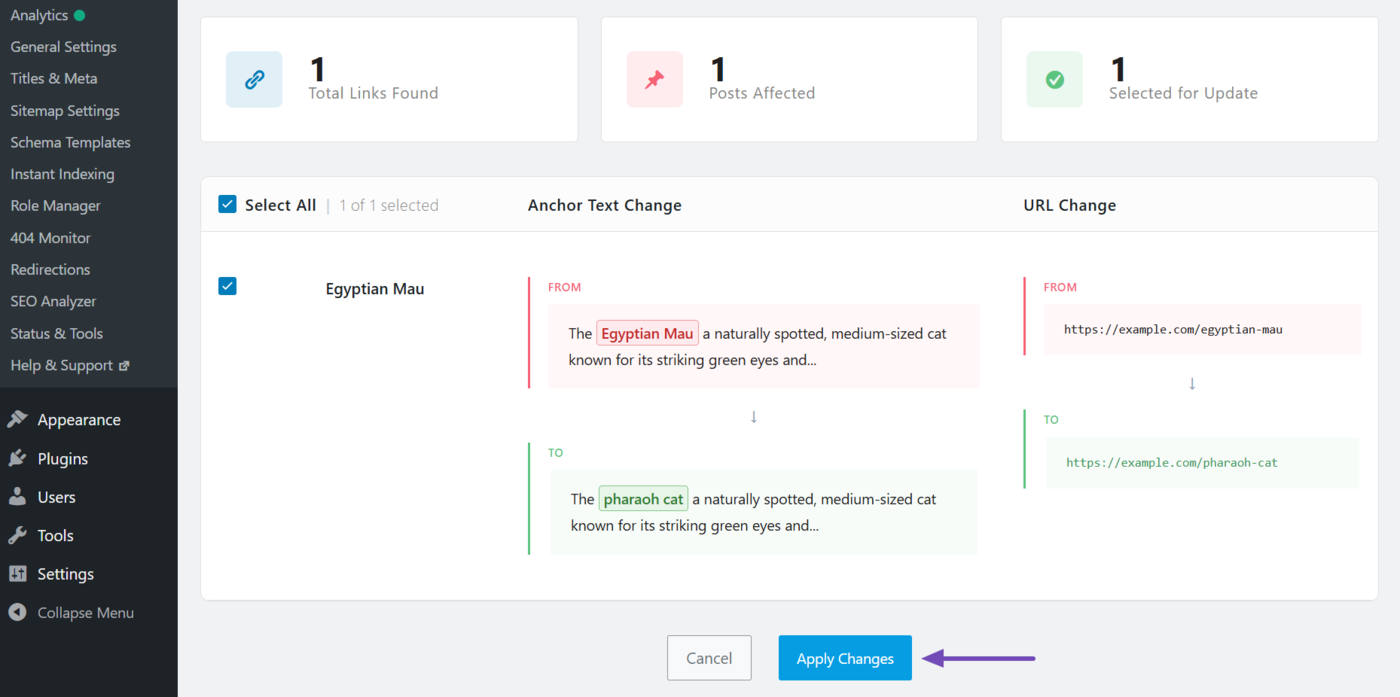Click the Plugins plug icon
The width and height of the screenshot is (1400, 697).
(17, 458)
